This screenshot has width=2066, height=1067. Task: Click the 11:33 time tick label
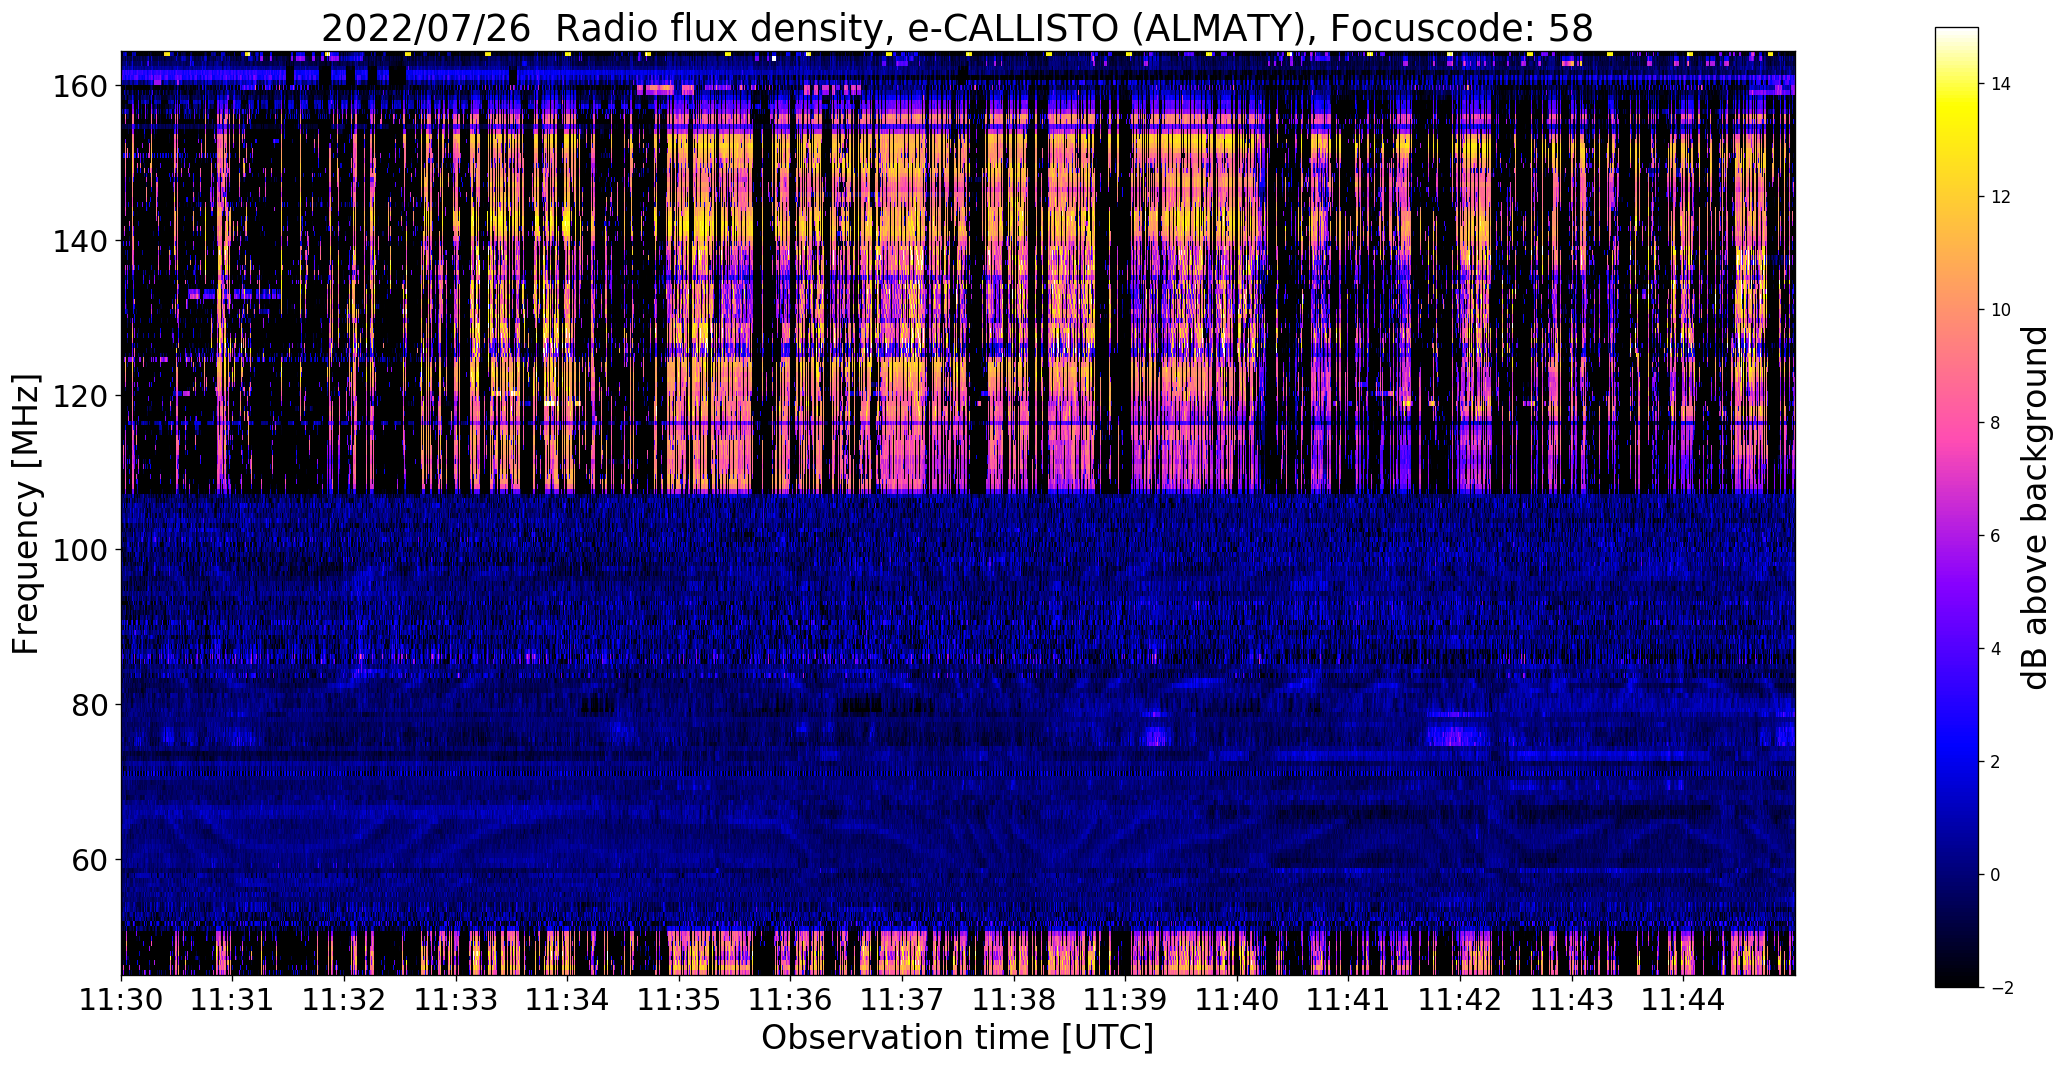coord(457,999)
